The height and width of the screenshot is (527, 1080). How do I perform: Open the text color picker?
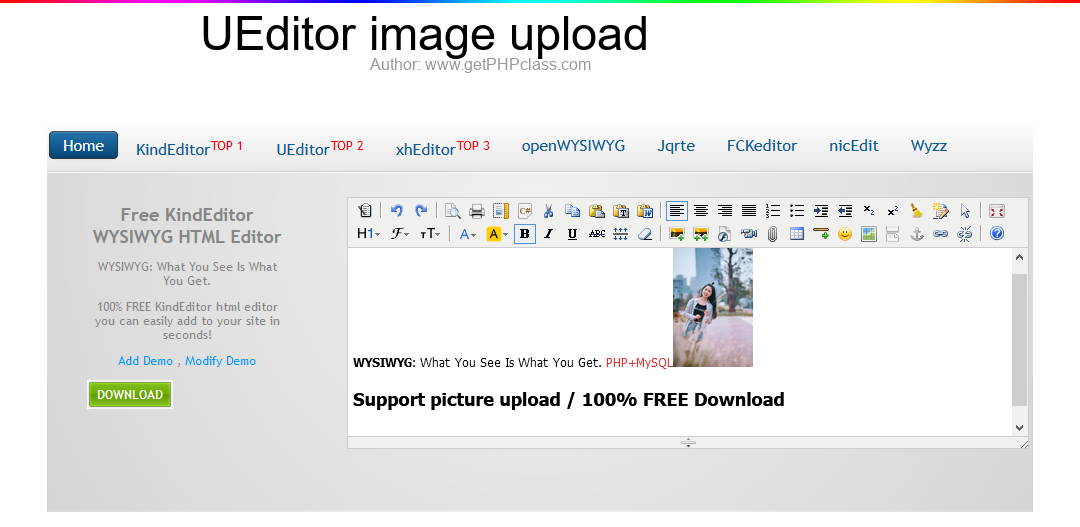tap(468, 234)
